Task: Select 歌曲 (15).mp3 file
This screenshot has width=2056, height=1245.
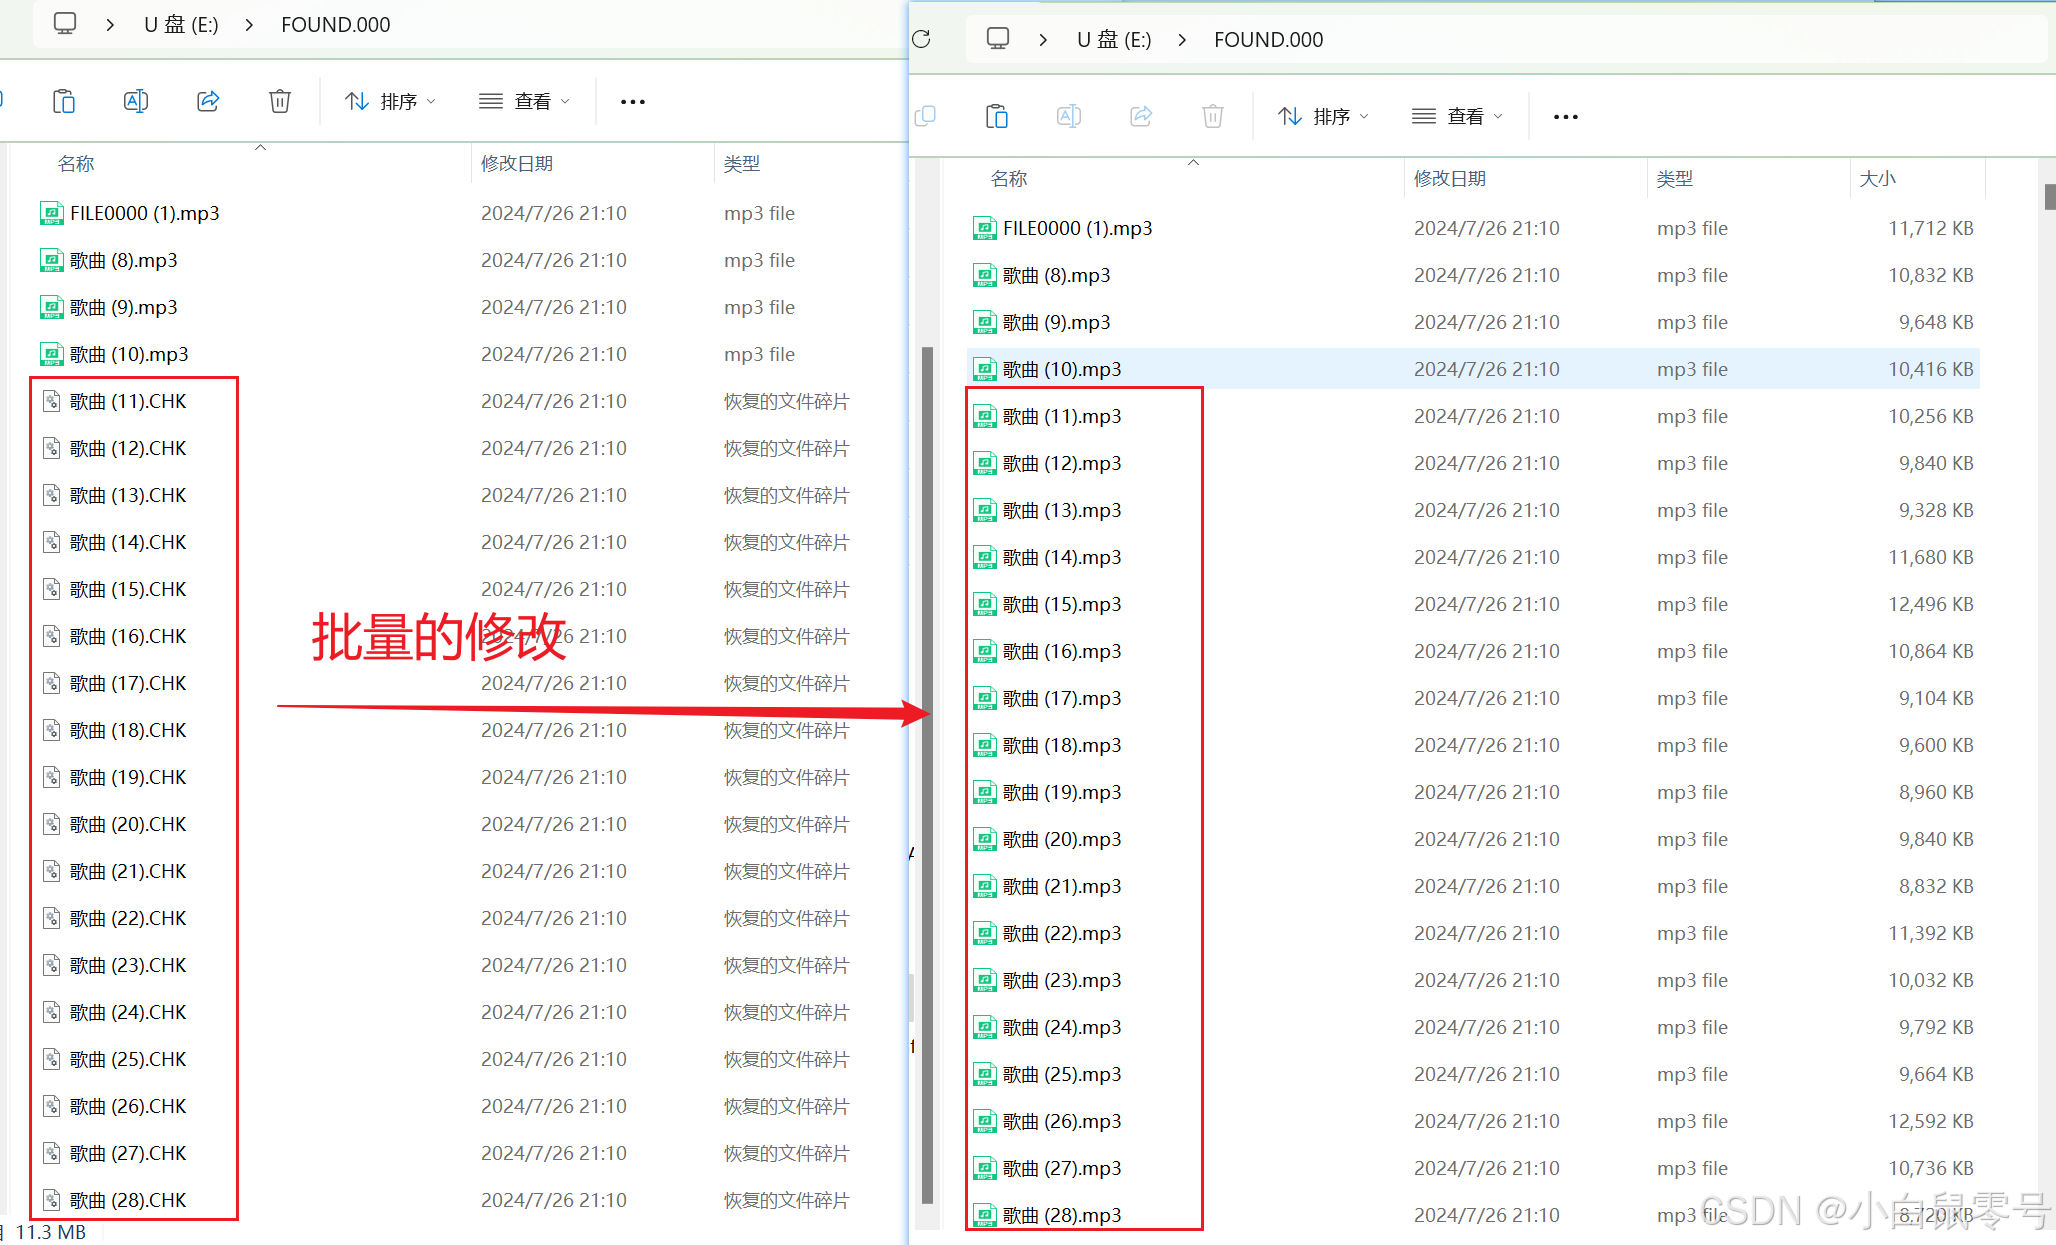Action: click(1062, 604)
